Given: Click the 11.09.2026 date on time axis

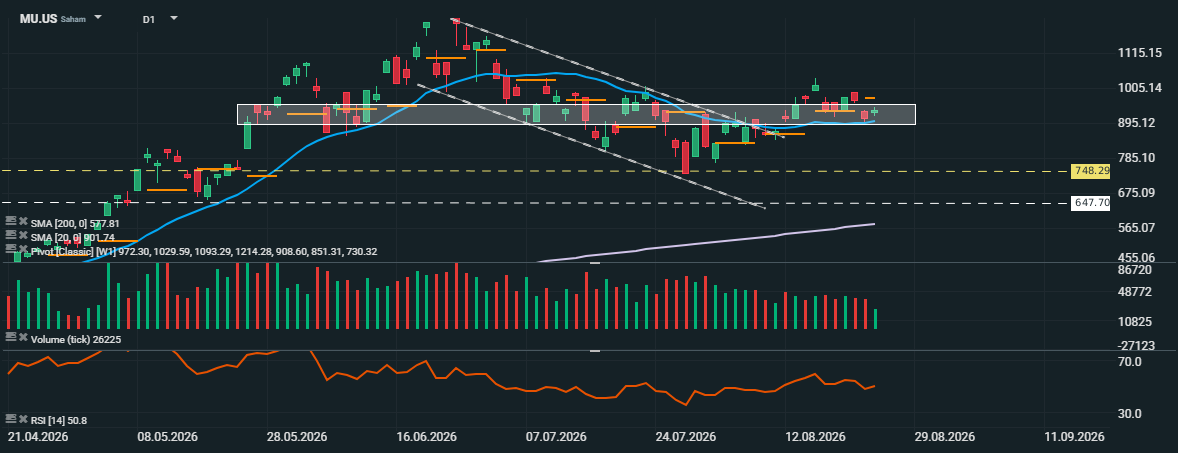Looking at the screenshot, I should click(1076, 437).
